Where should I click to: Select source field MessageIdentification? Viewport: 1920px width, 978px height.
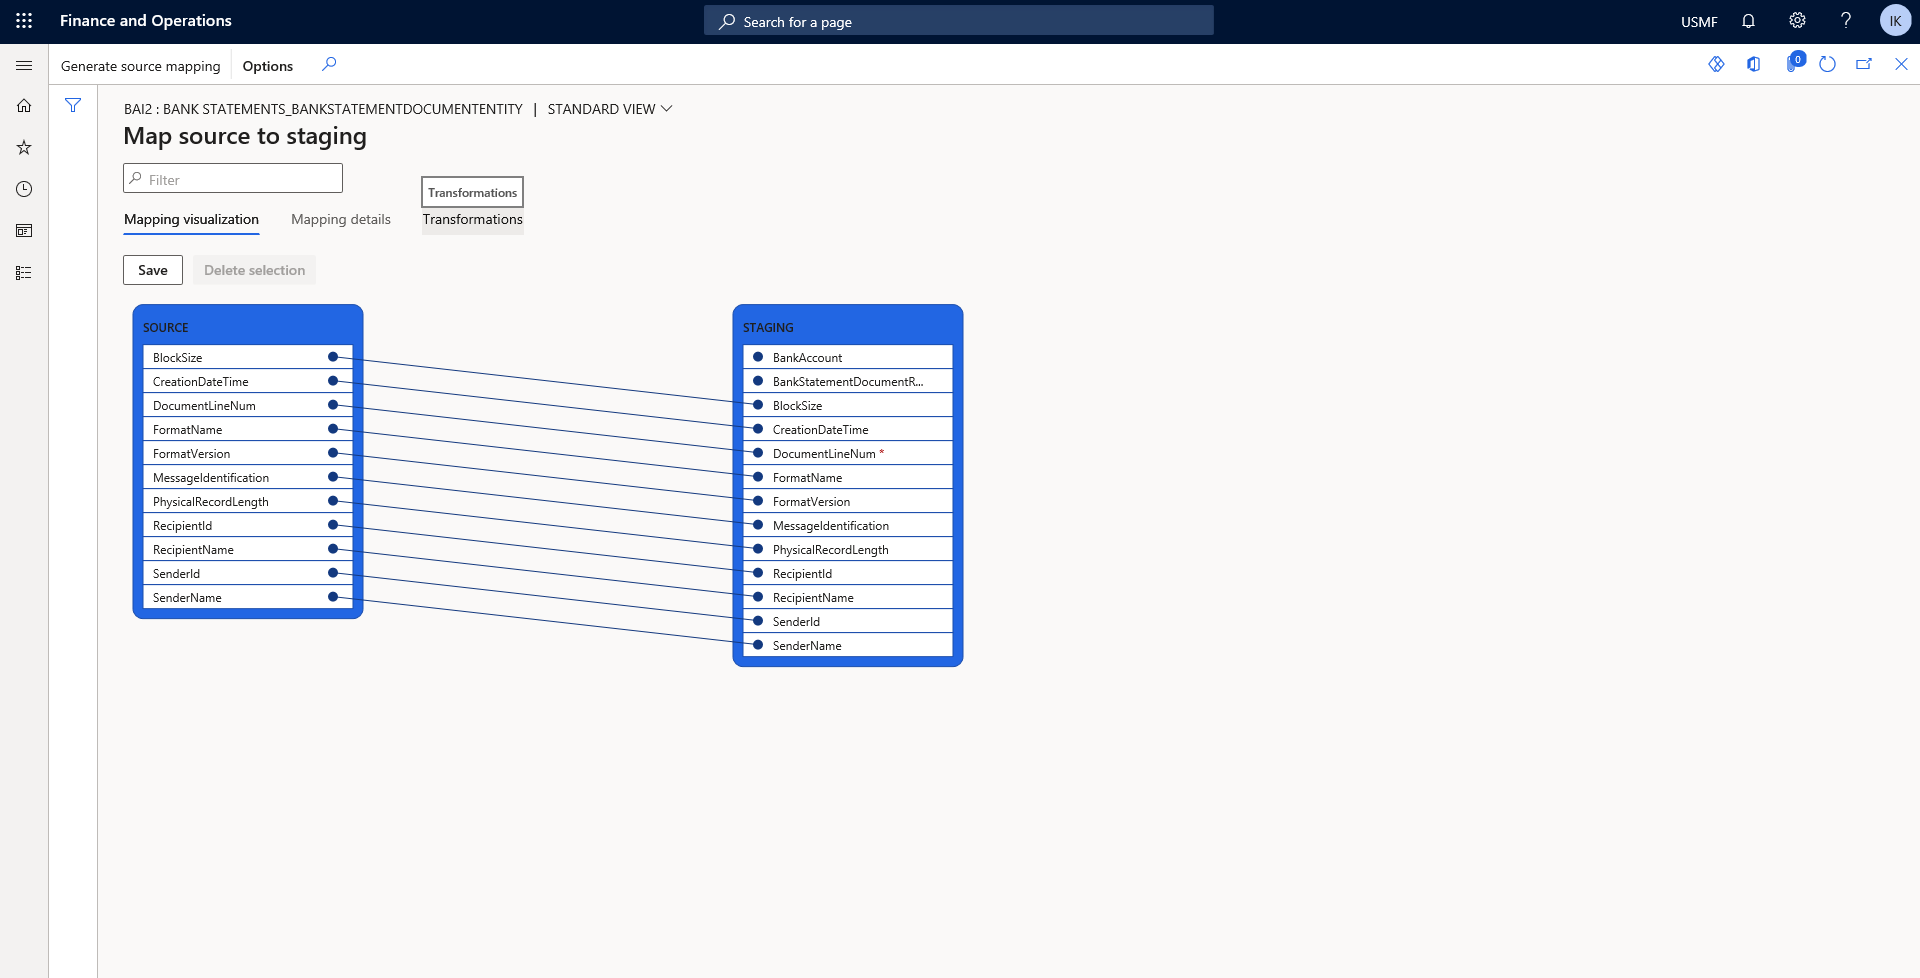pos(248,477)
